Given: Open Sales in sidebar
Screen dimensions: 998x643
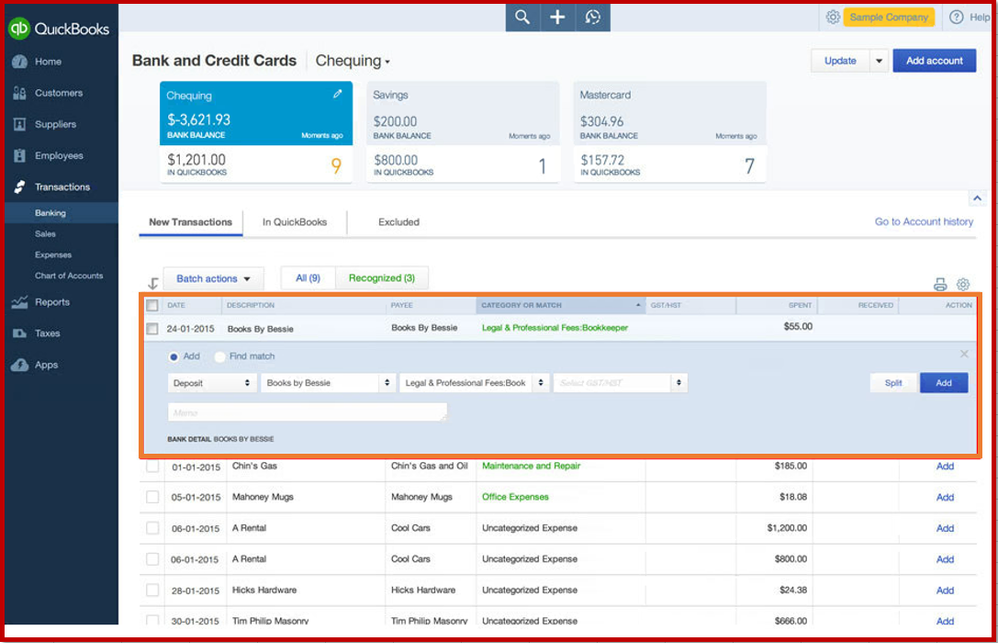Looking at the screenshot, I should (46, 234).
